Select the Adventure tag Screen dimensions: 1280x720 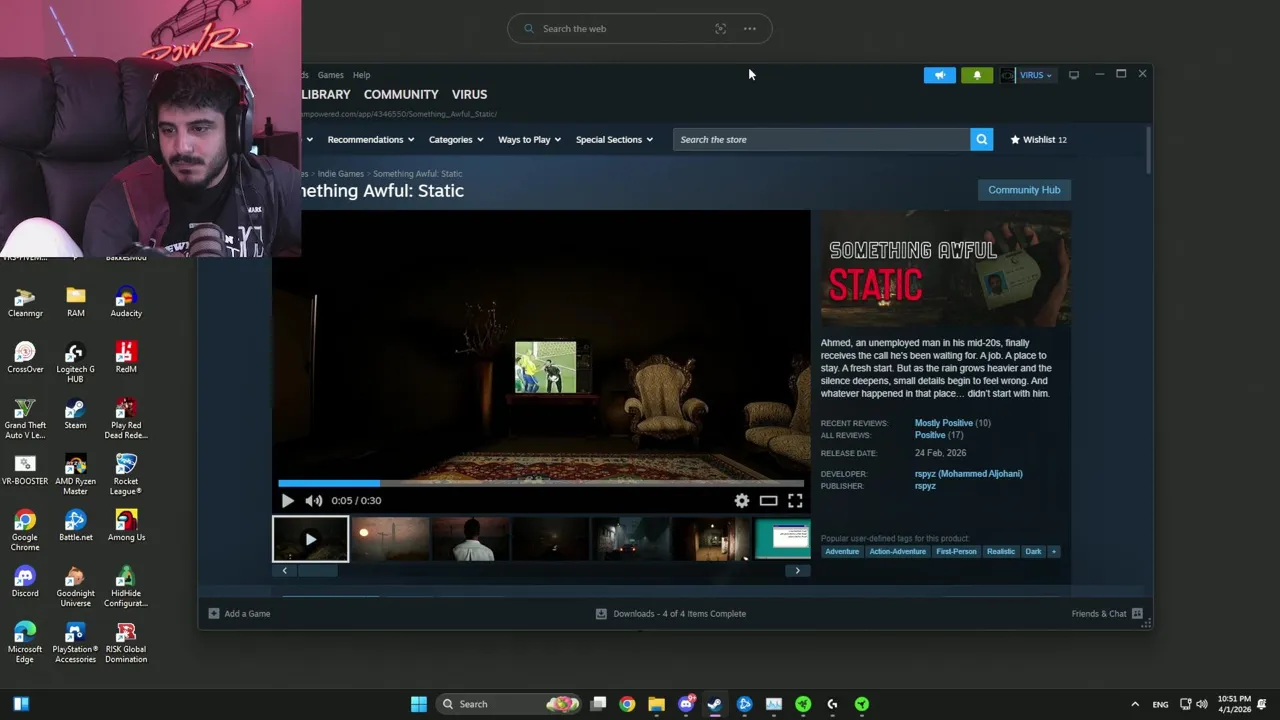(x=842, y=552)
